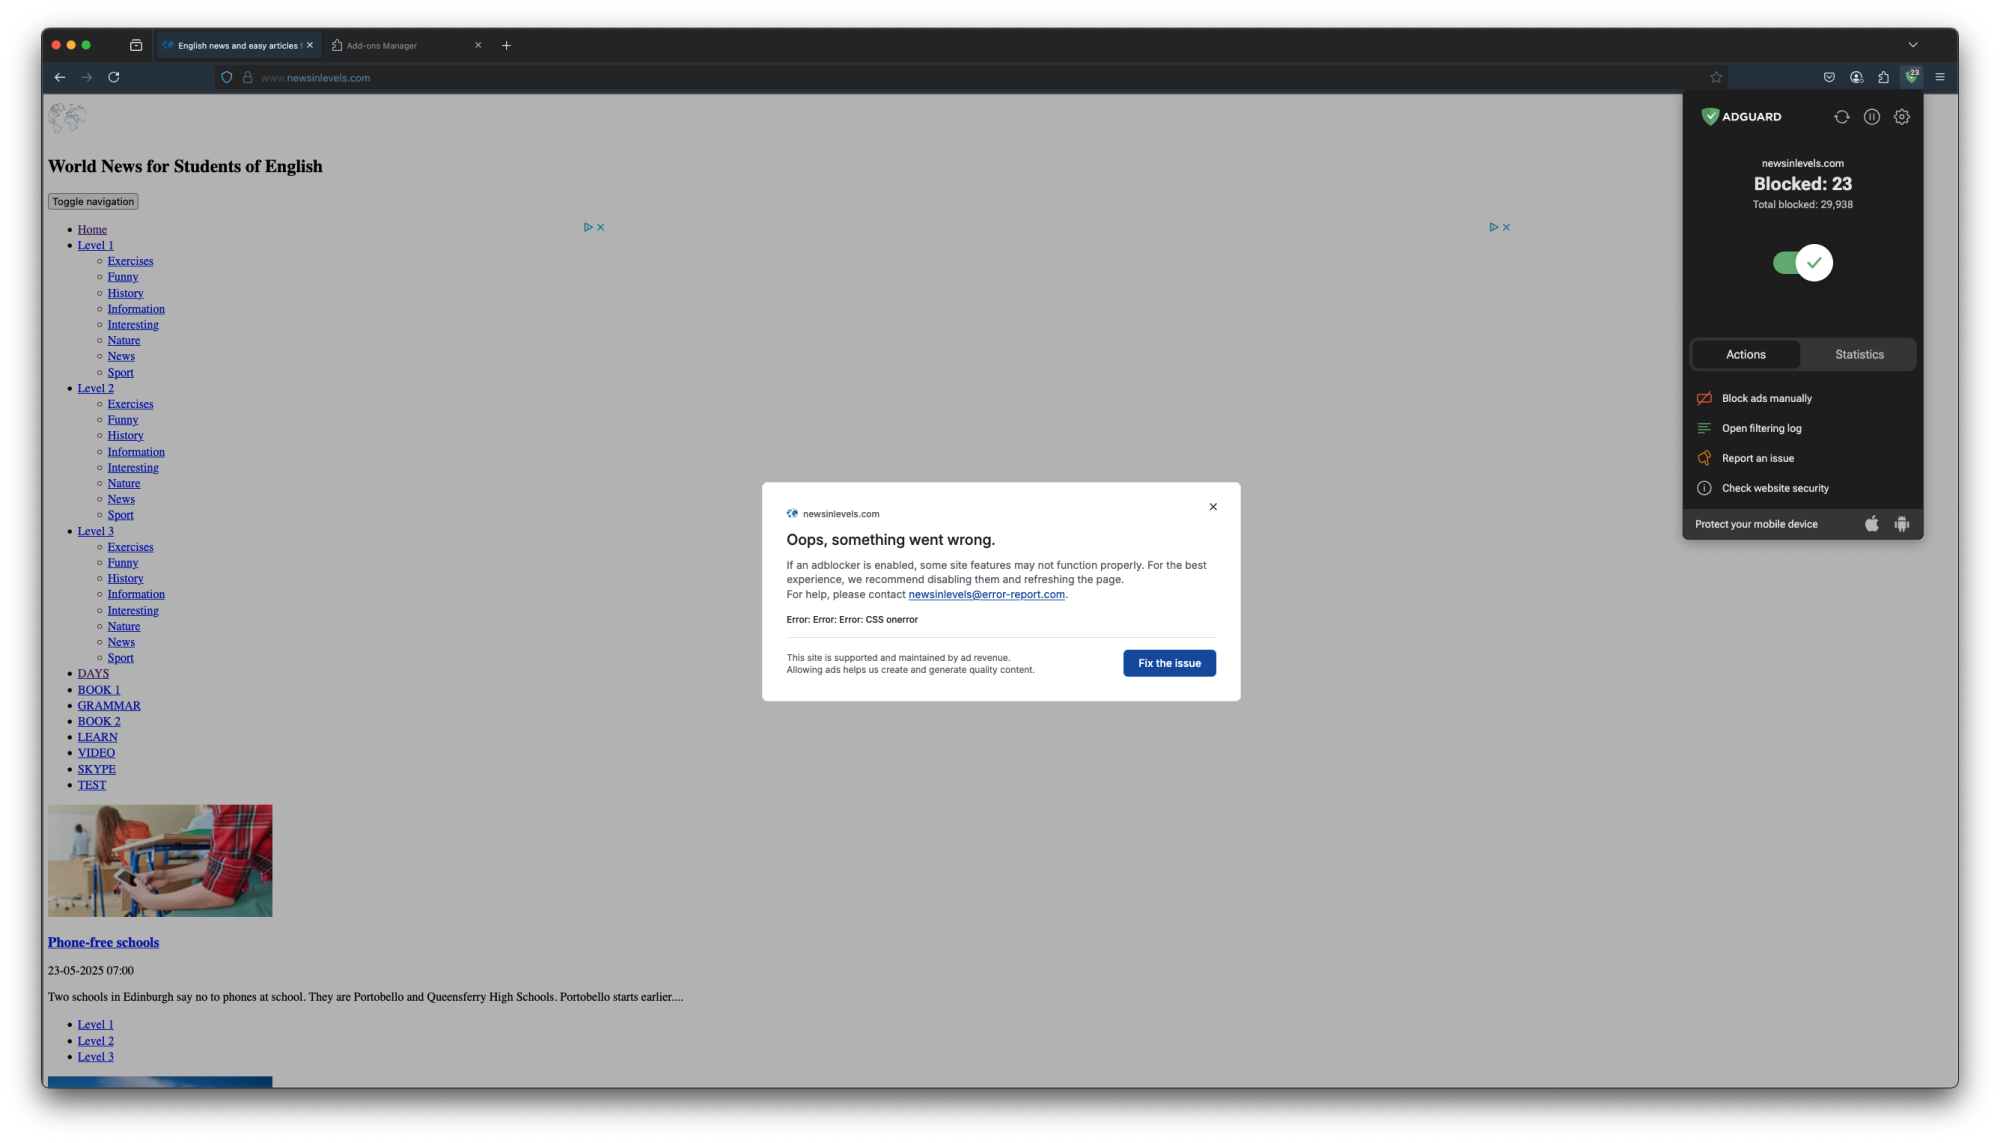Image resolution: width=2000 pixels, height=1143 pixels.
Task: Select Block ads manually action
Action: (1767, 398)
